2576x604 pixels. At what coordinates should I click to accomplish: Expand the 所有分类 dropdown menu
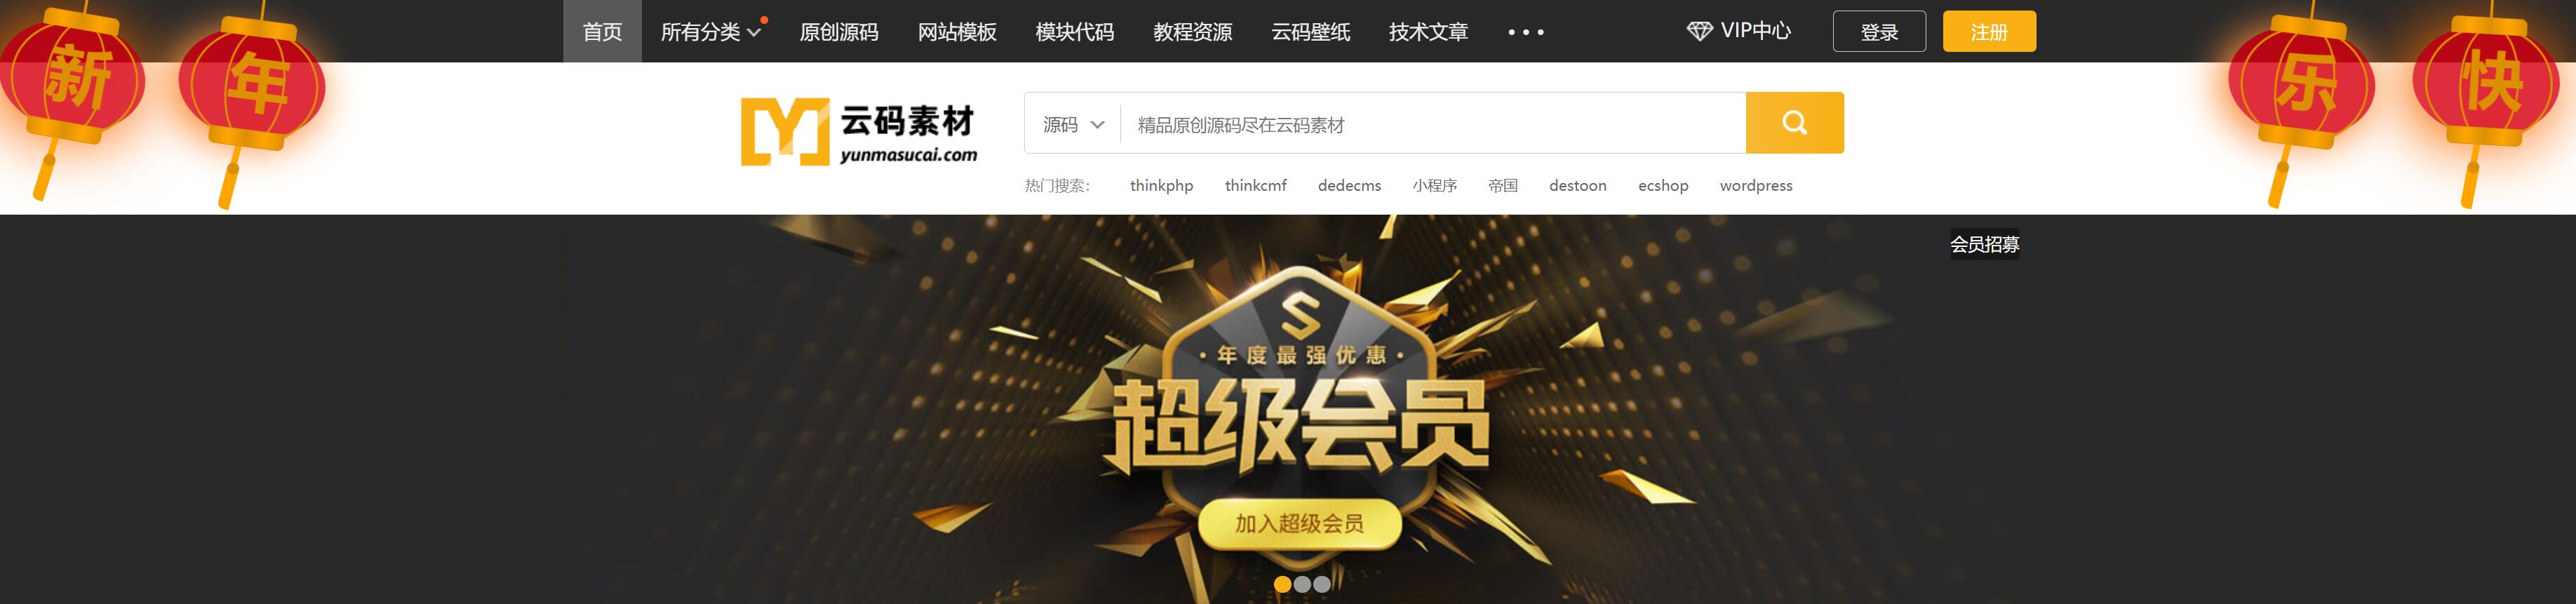click(x=711, y=32)
